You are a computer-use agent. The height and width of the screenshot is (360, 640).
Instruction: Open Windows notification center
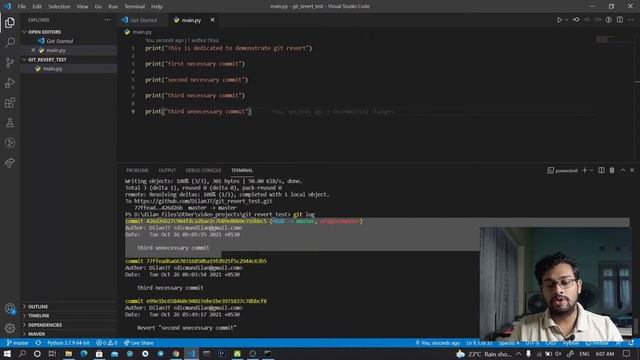click(627, 353)
